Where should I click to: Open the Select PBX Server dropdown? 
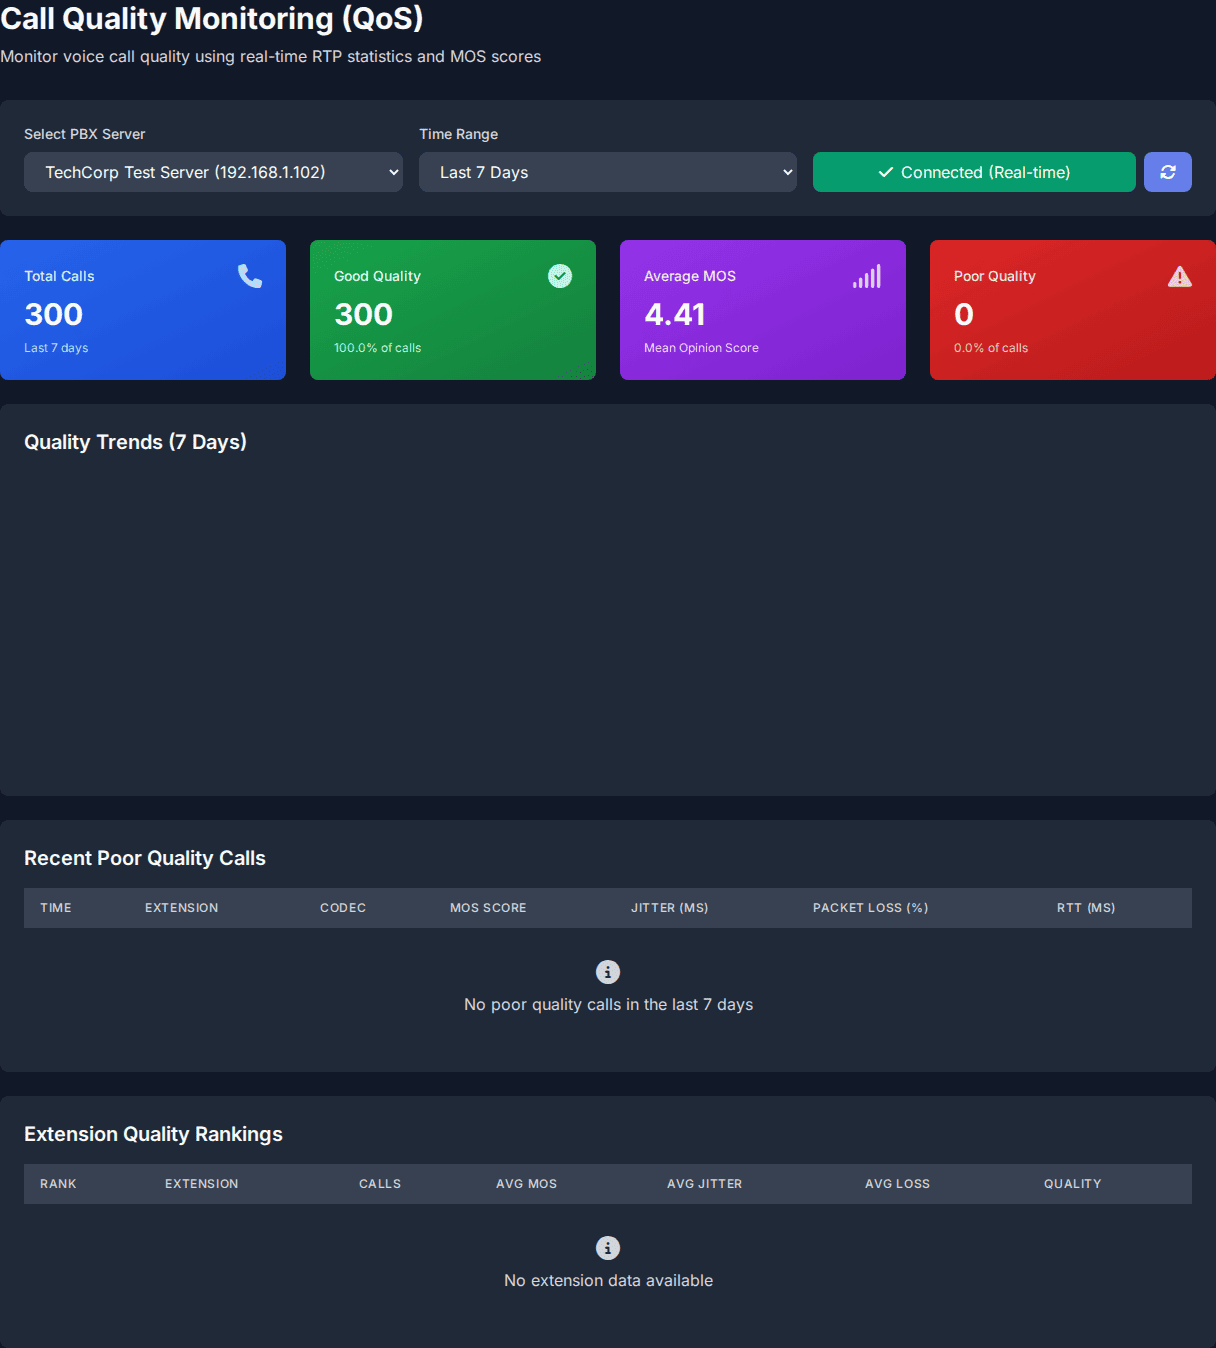pos(213,172)
